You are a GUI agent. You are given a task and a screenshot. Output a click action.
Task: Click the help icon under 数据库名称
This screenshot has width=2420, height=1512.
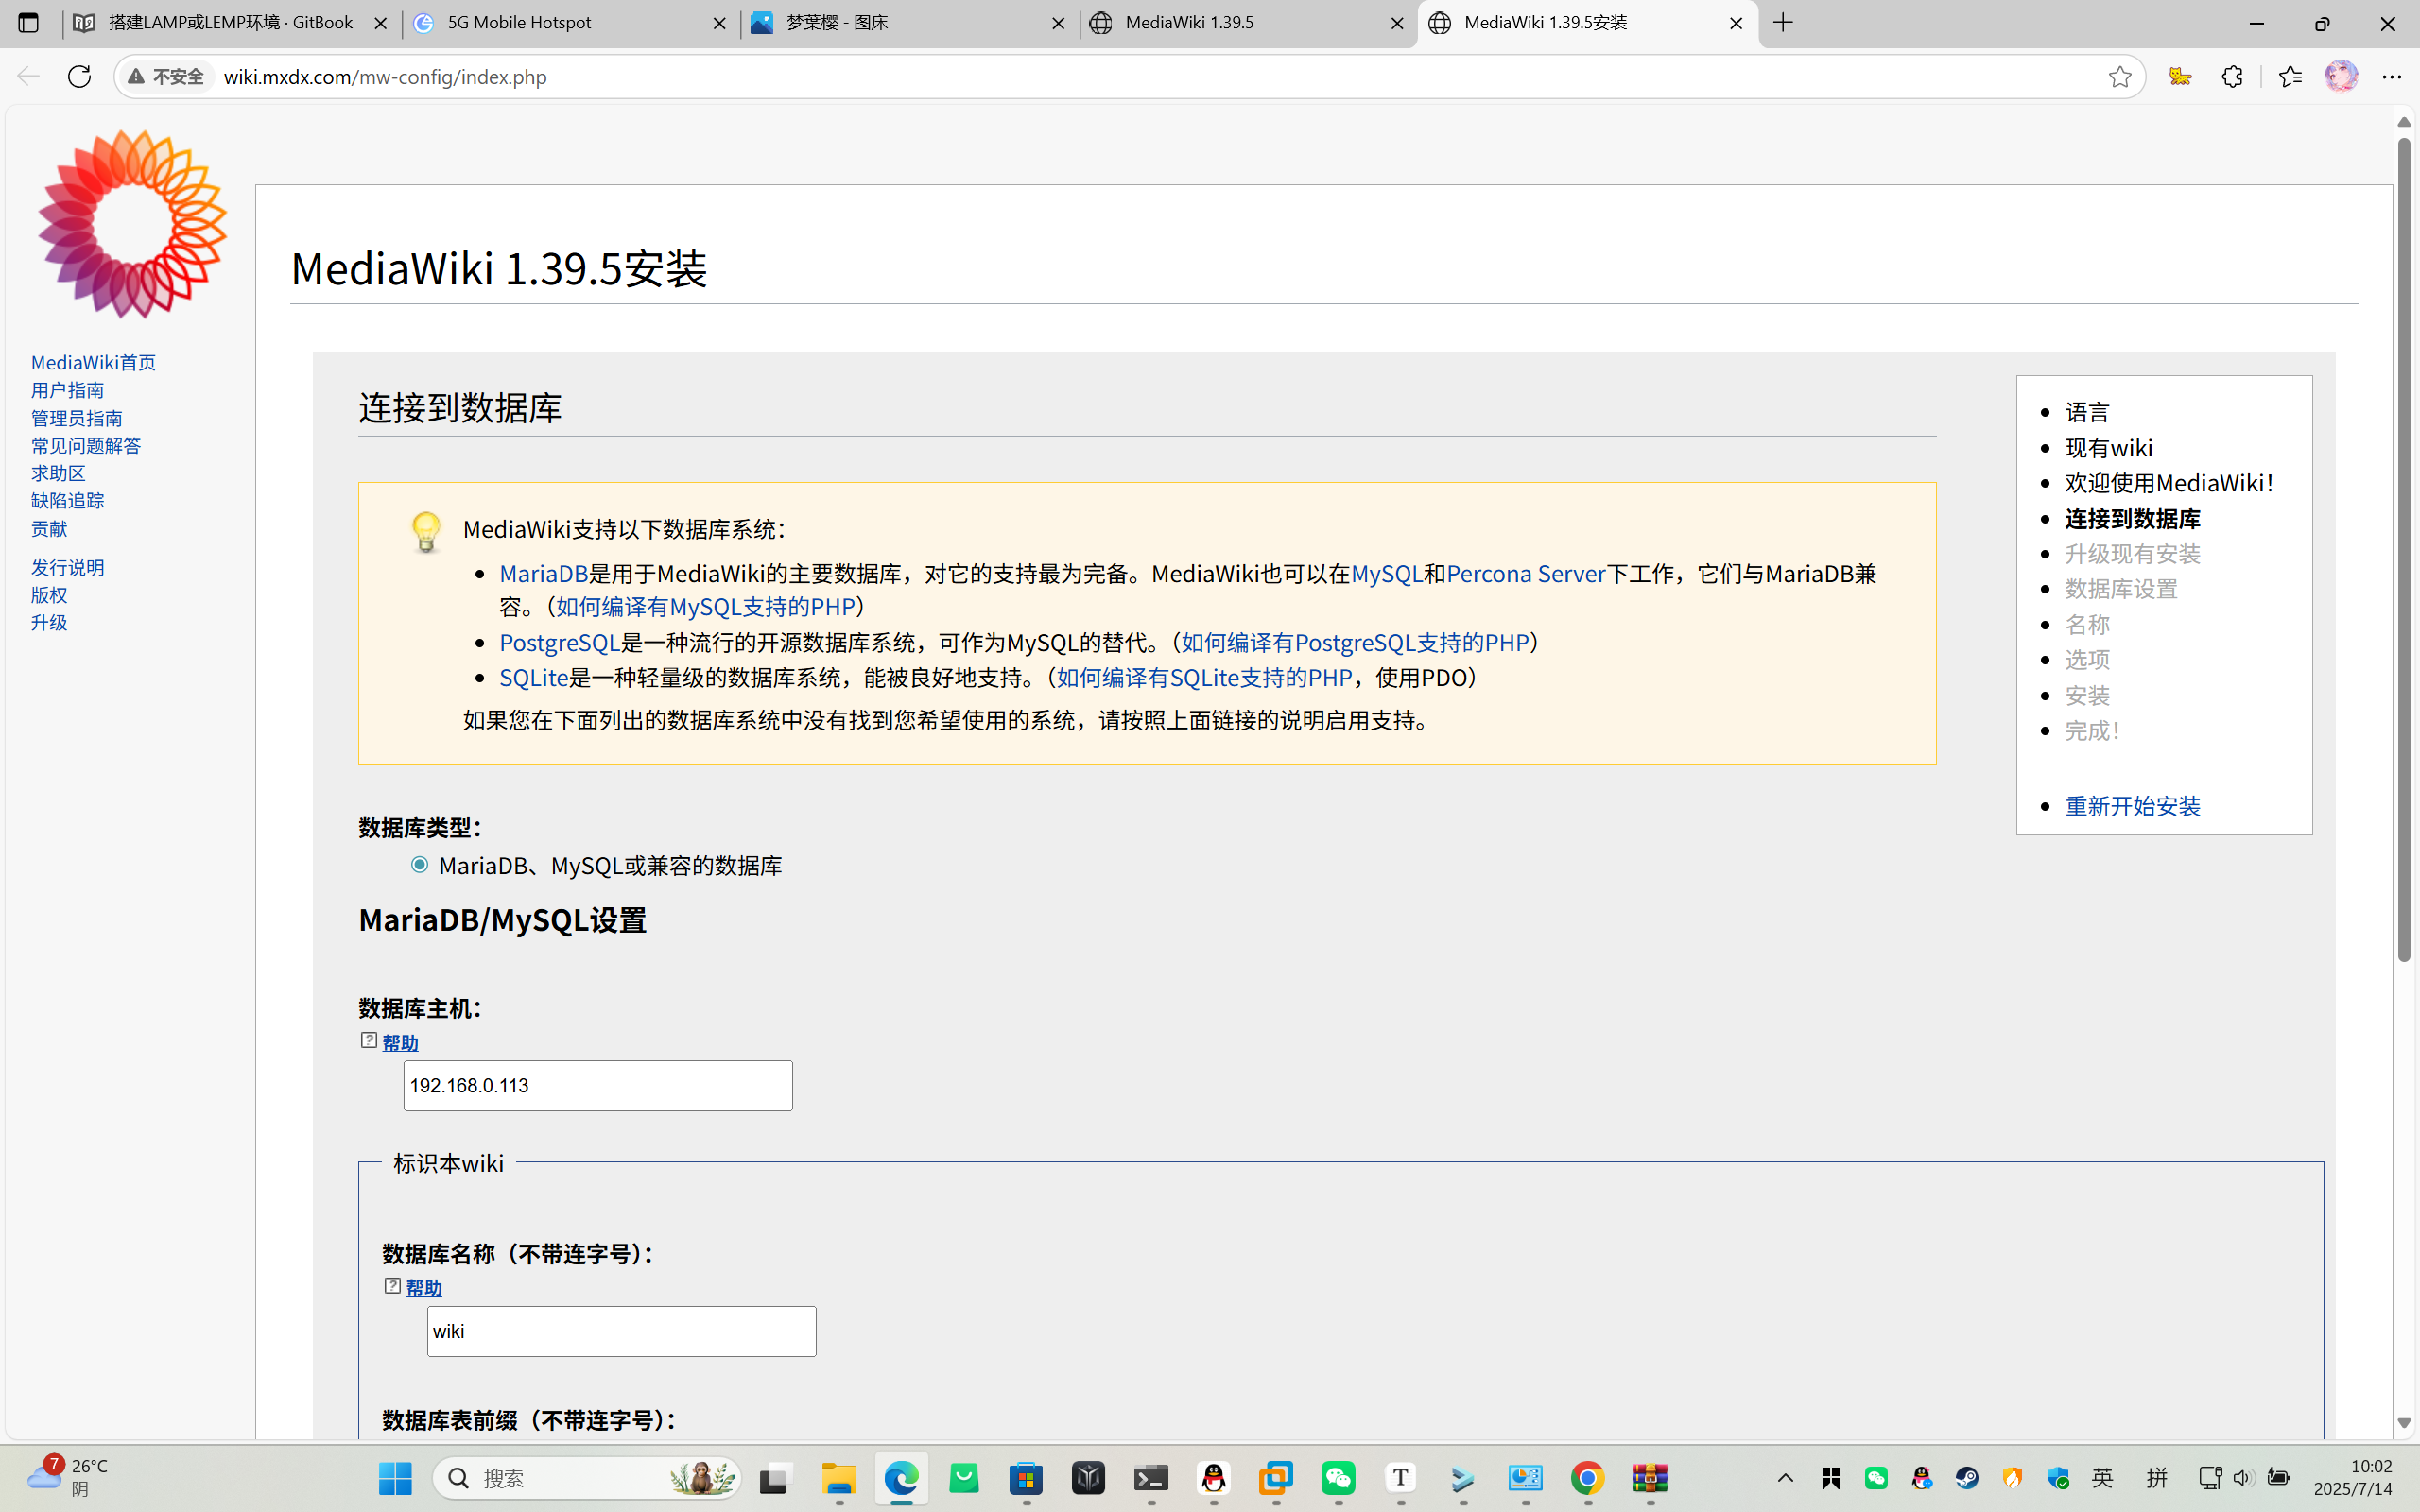tap(393, 1286)
